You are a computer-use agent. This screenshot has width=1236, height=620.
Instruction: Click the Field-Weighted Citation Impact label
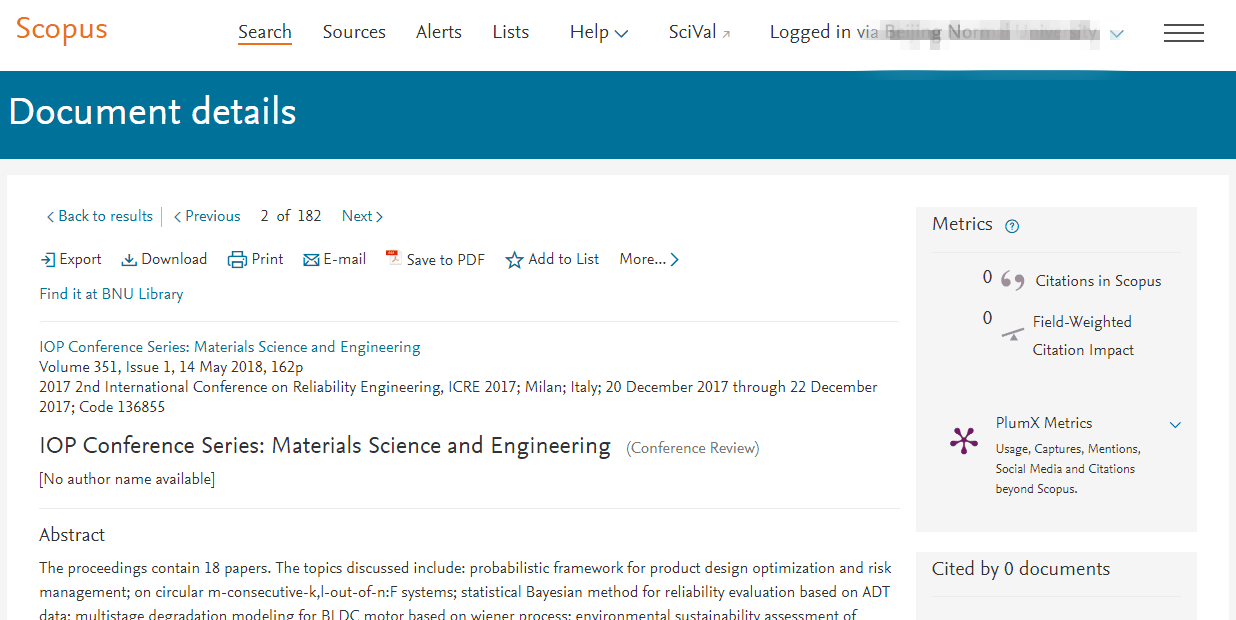click(x=1083, y=336)
